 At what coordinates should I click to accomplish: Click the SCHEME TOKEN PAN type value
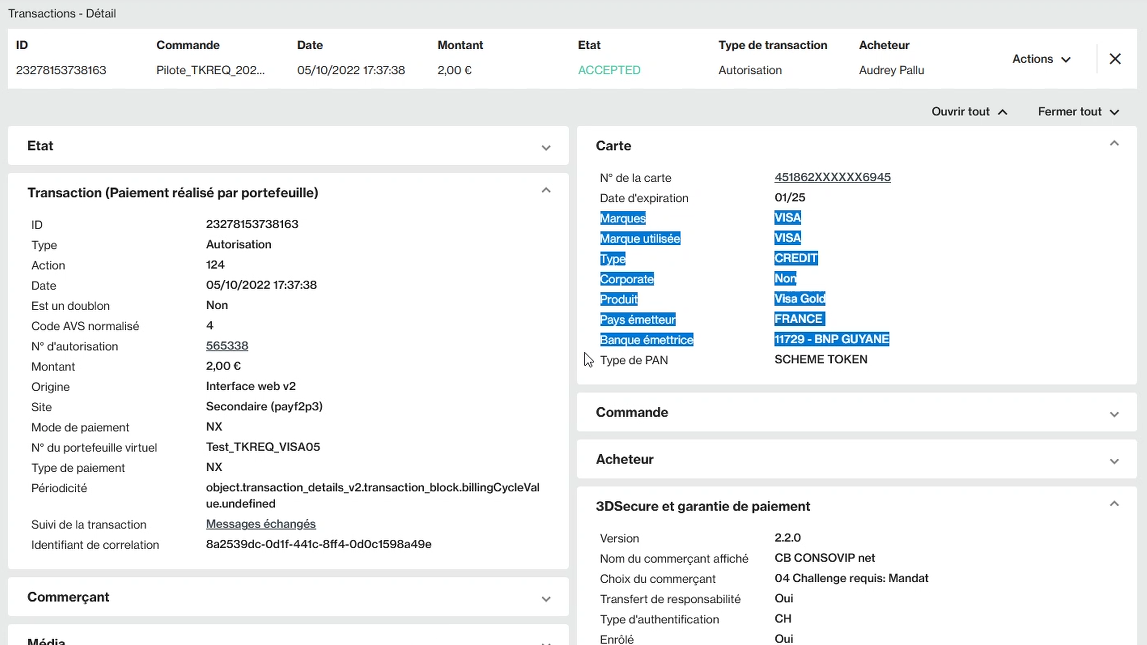pyautogui.click(x=821, y=360)
